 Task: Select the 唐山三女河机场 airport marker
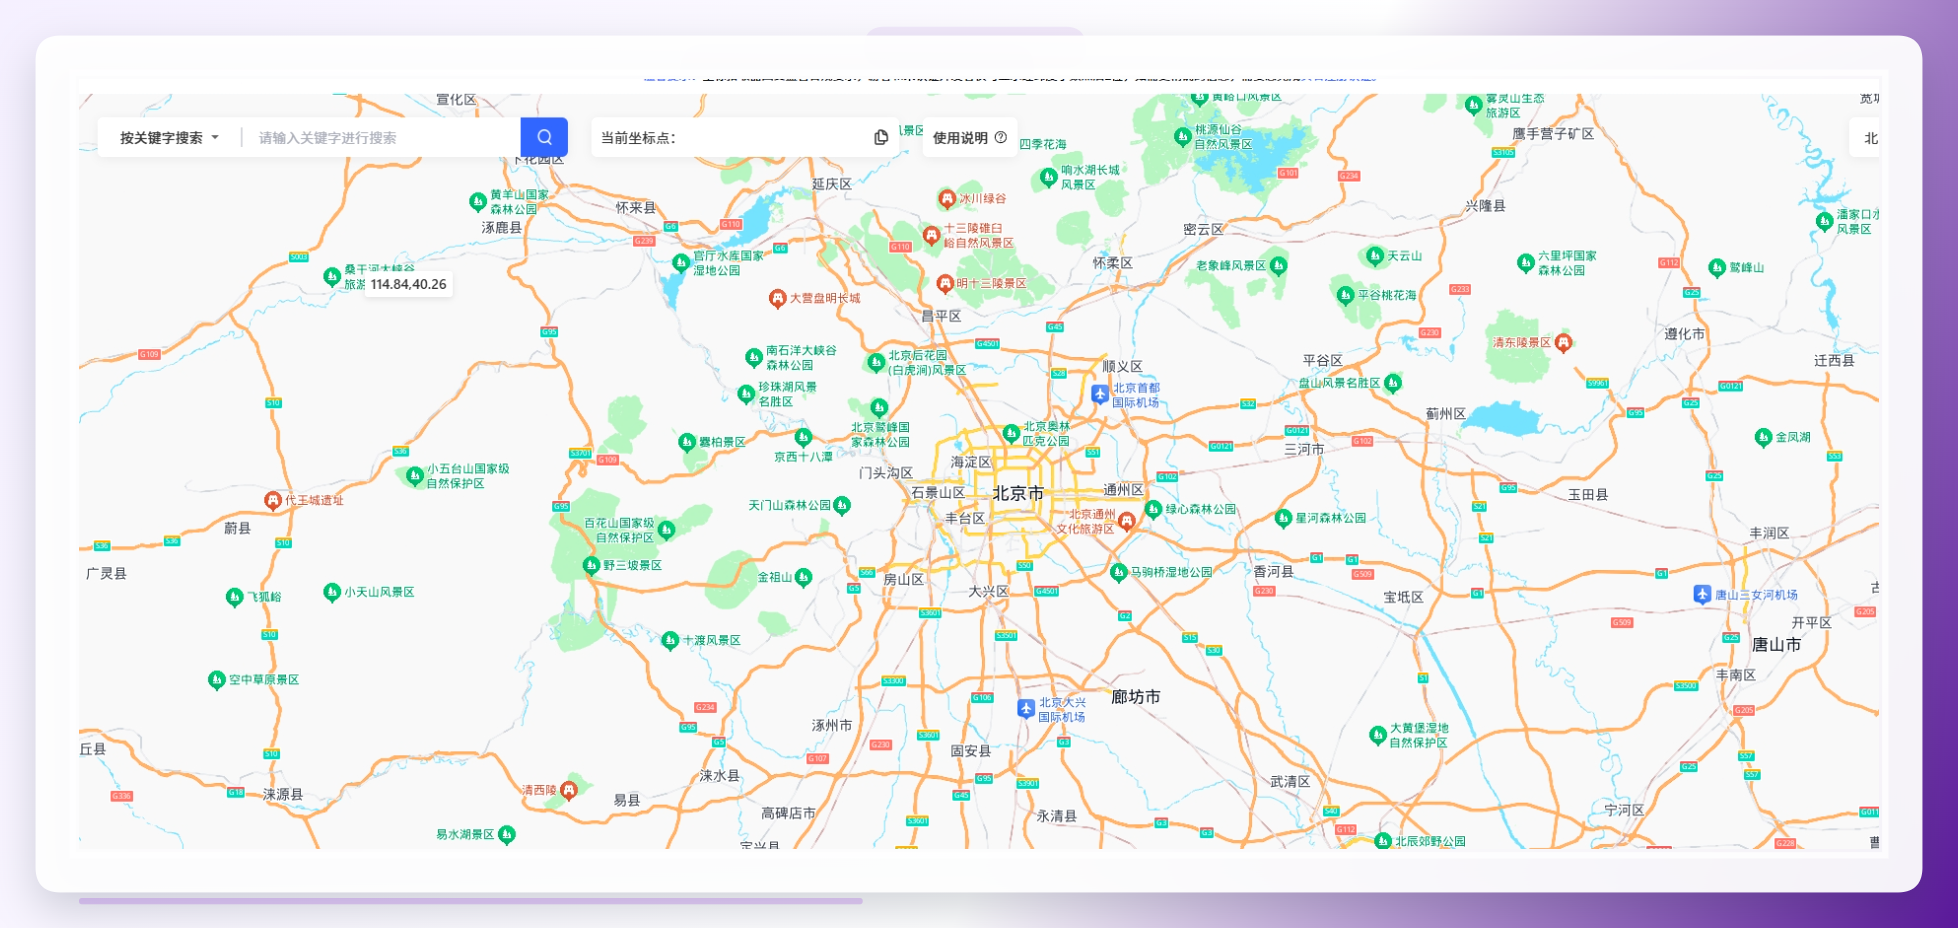[1702, 594]
